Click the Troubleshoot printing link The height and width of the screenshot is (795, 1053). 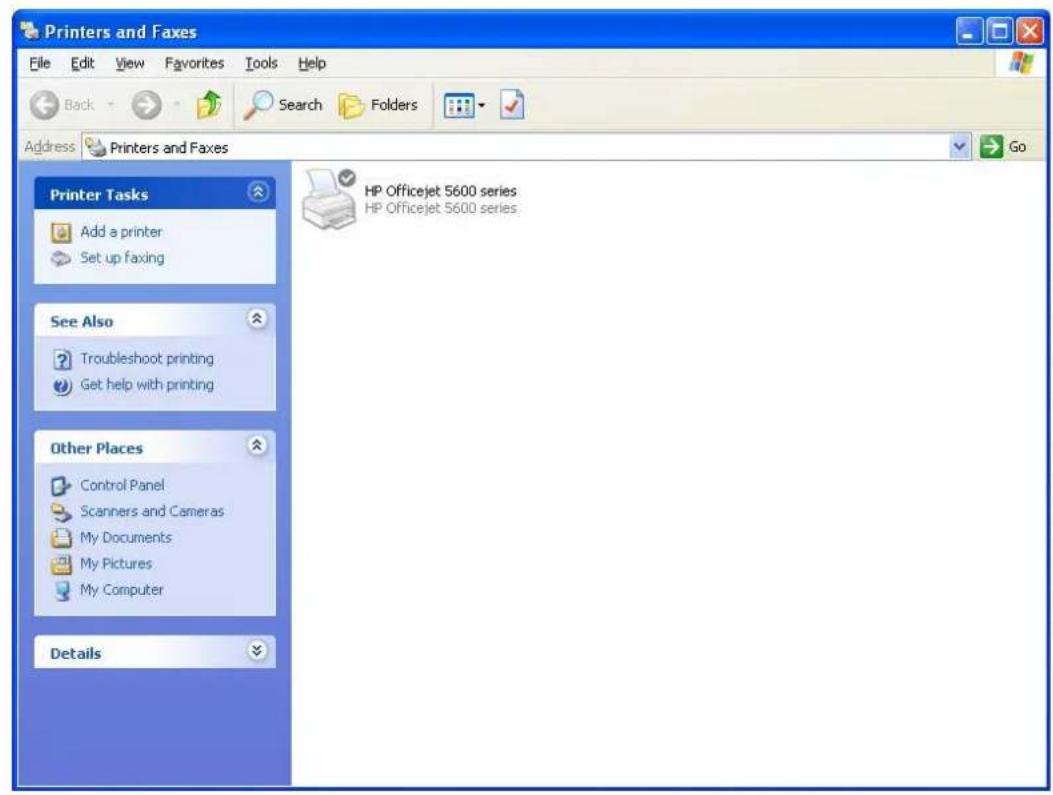[x=147, y=359]
